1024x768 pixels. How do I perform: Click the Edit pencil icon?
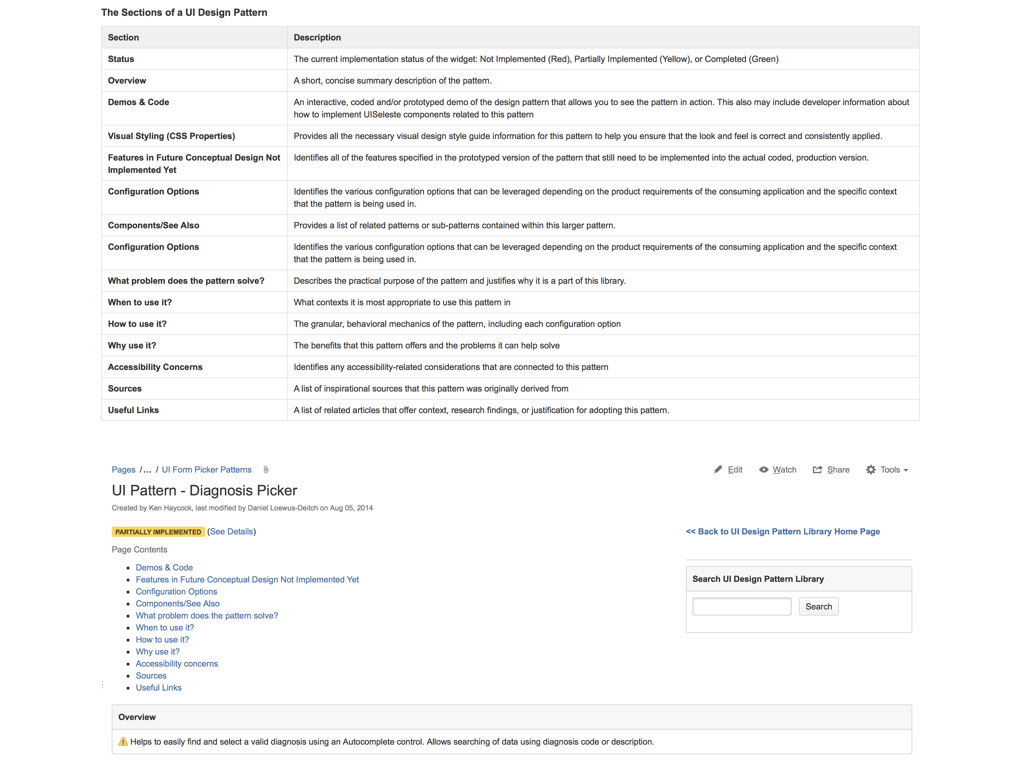click(x=718, y=470)
